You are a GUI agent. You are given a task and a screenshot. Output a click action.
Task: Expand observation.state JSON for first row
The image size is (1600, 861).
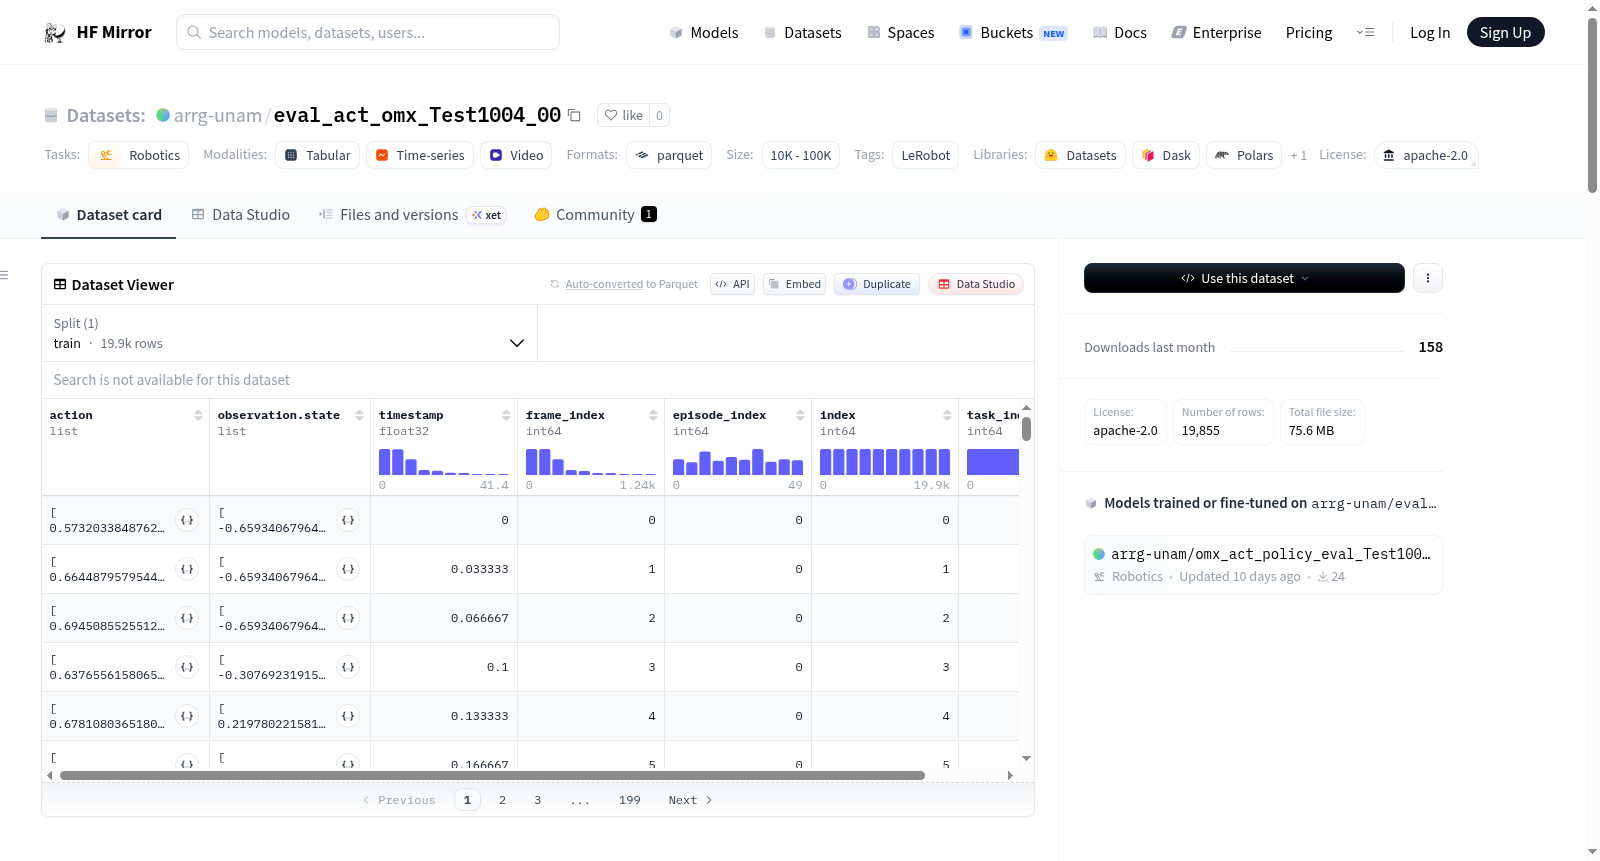pos(348,520)
